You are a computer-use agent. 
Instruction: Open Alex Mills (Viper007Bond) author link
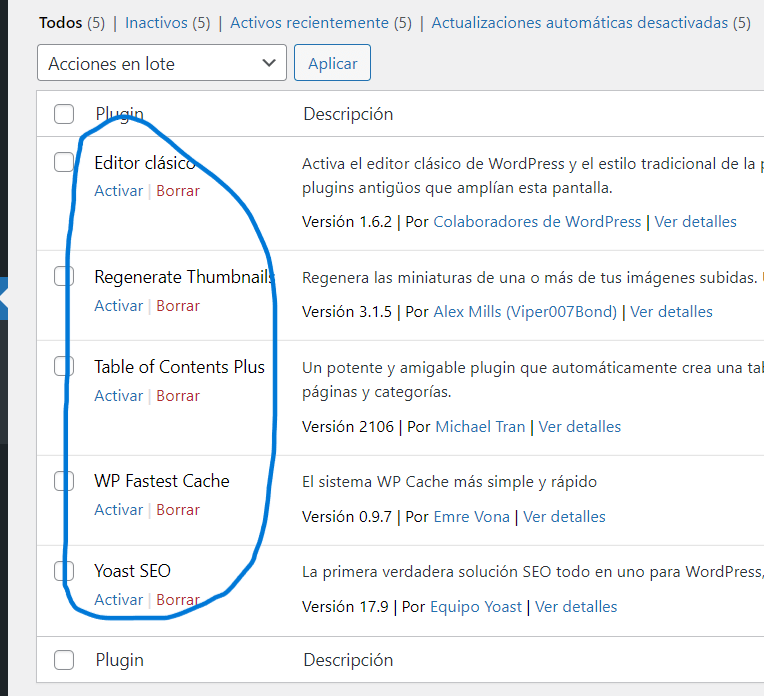pyautogui.click(x=525, y=312)
